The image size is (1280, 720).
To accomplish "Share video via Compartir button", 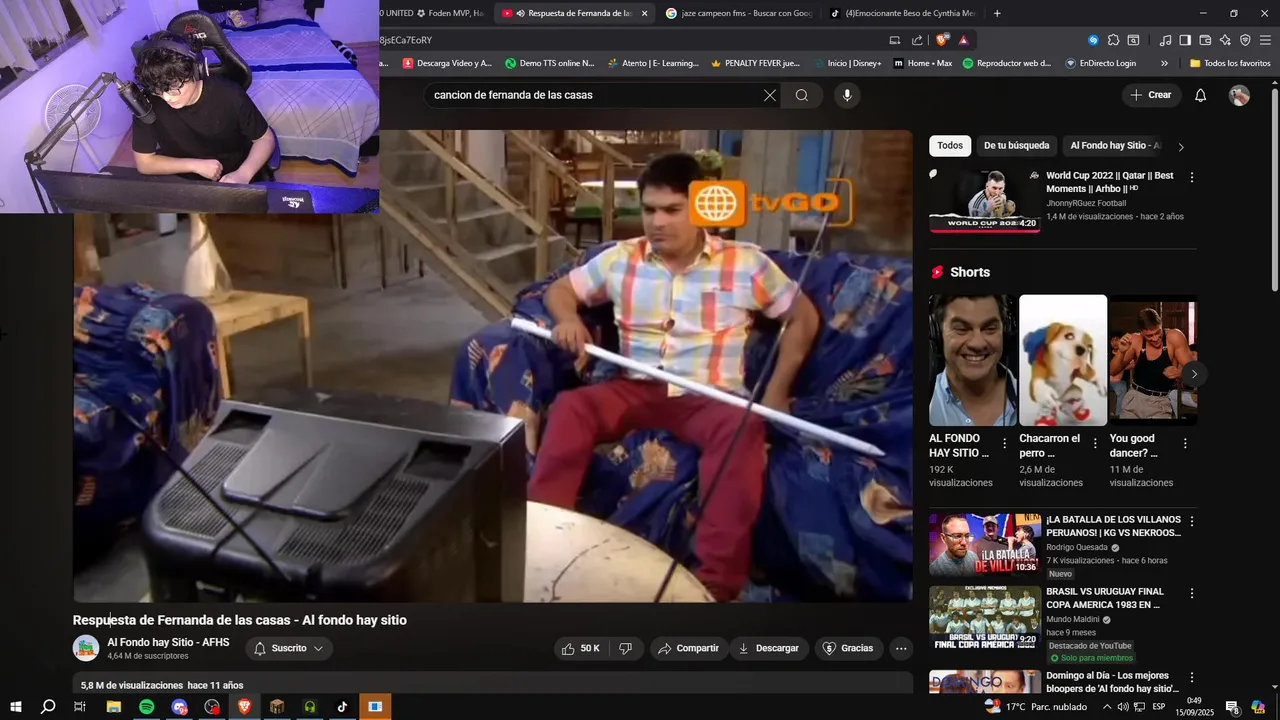I will coord(688,648).
